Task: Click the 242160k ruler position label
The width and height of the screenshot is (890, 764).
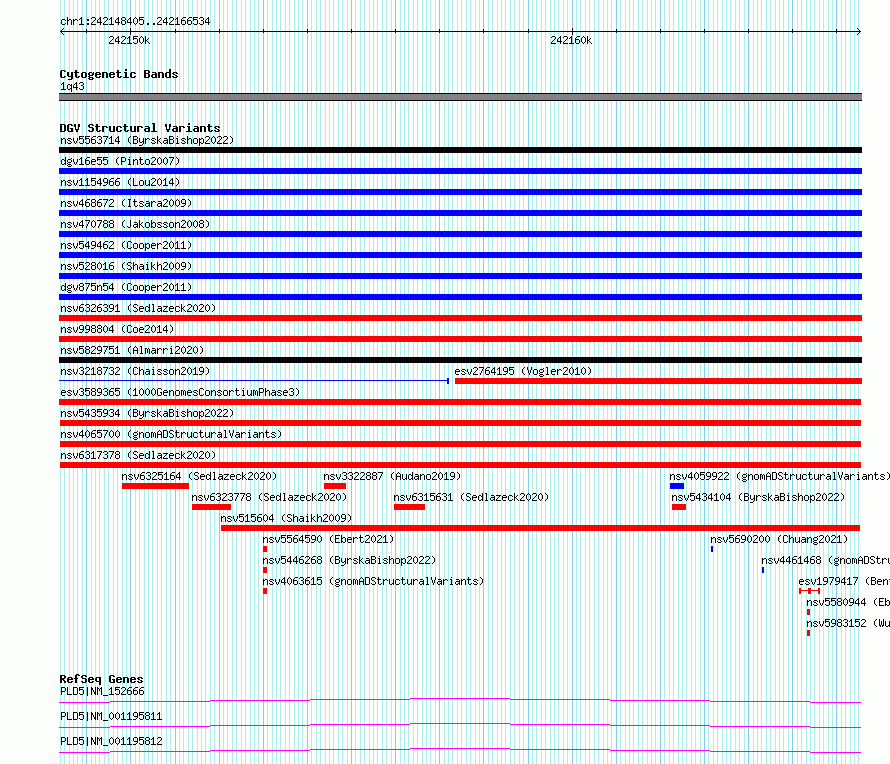Action: (x=571, y=40)
